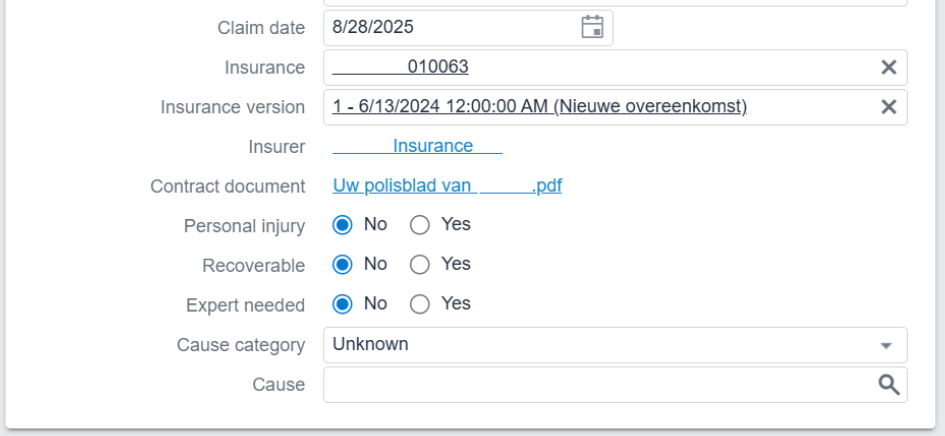Select No for Expert needed
The width and height of the screenshot is (945, 436).
(343, 304)
